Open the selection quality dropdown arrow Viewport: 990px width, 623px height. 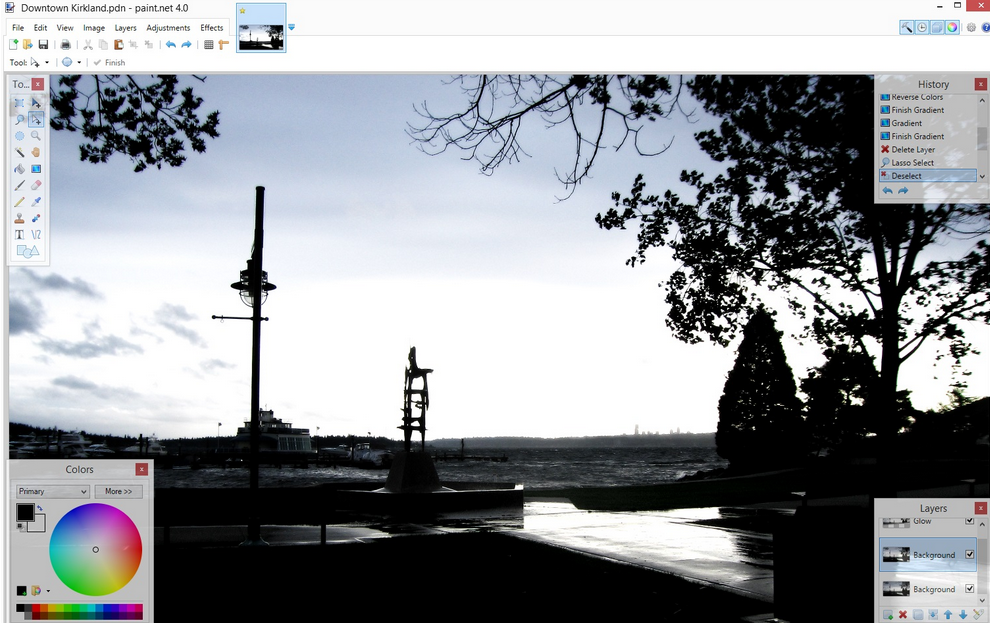click(x=79, y=62)
